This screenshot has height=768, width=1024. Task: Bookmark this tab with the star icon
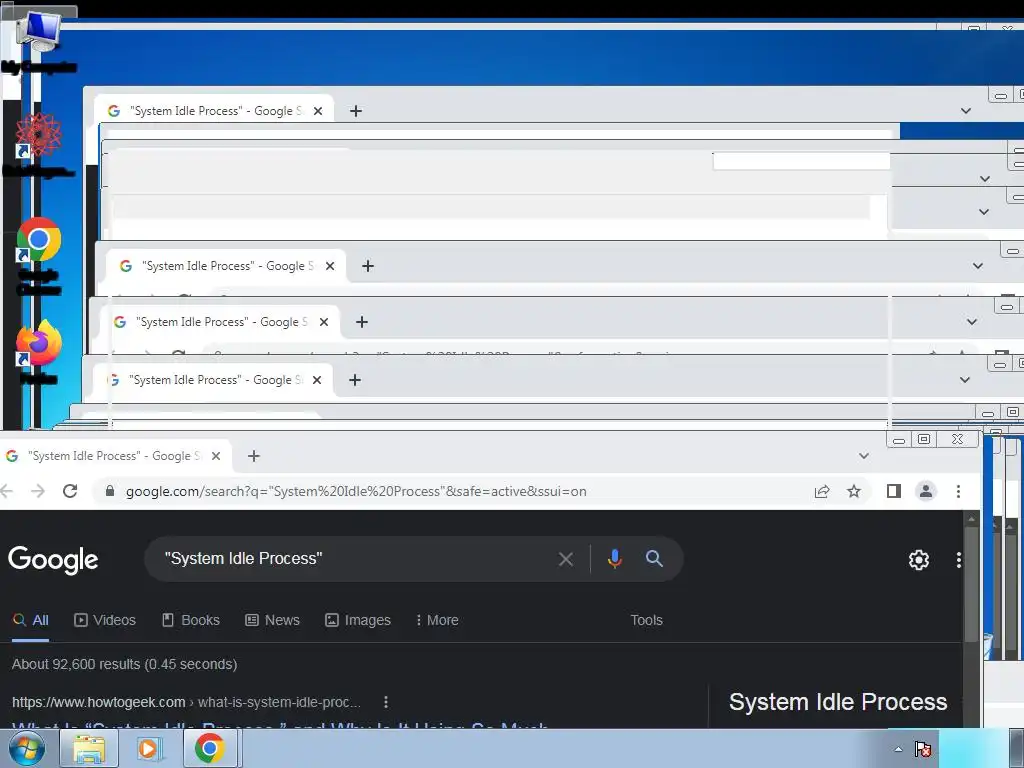click(854, 491)
